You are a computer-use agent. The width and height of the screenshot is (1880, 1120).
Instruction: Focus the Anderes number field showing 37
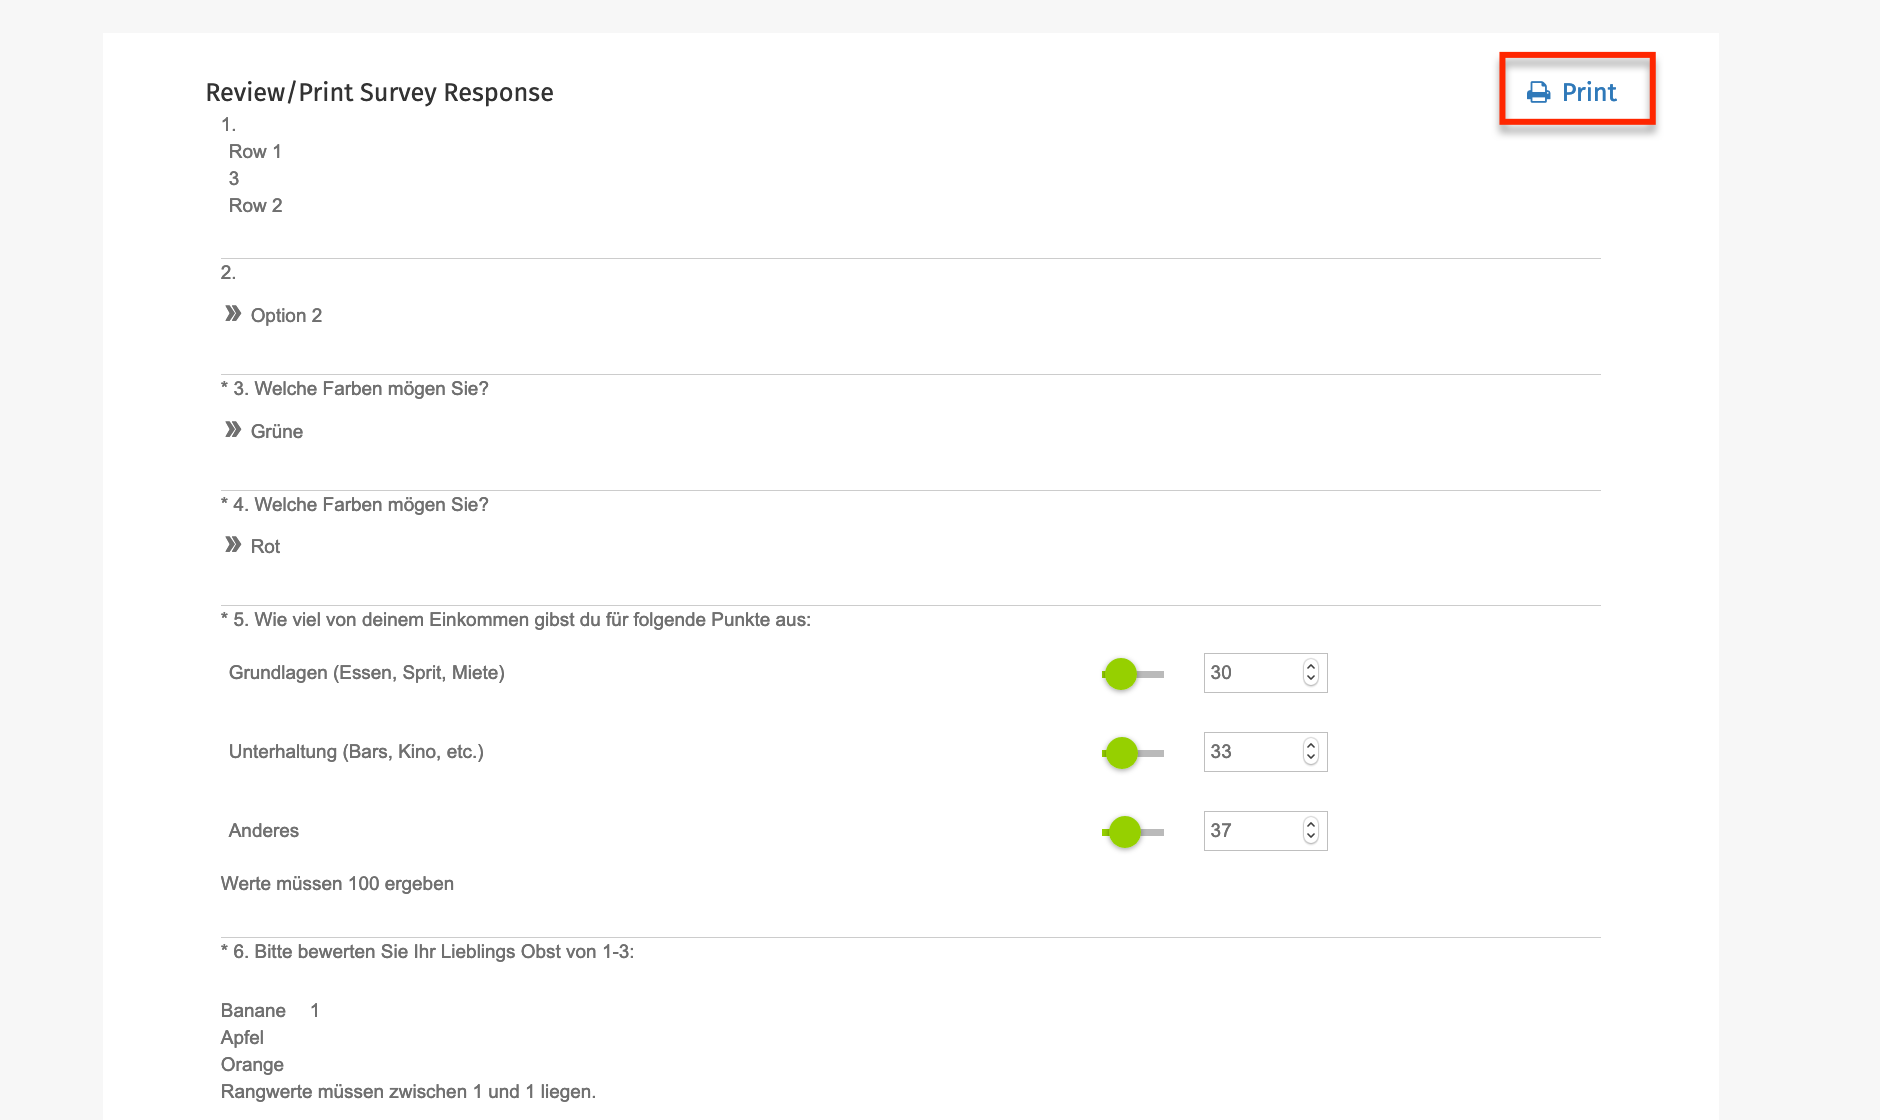pyautogui.click(x=1250, y=831)
